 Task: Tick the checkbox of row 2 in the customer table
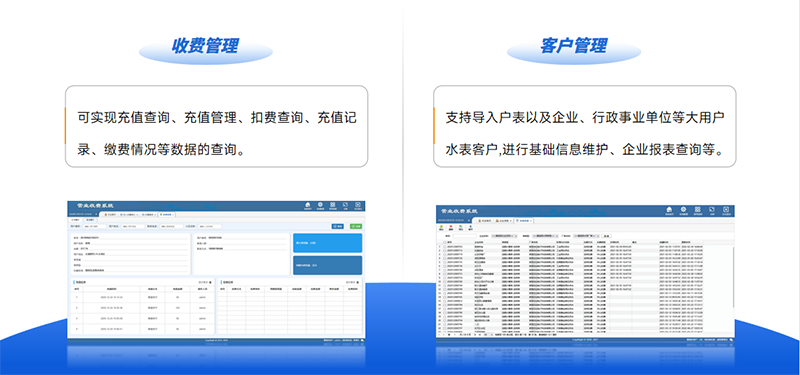(x=444, y=250)
